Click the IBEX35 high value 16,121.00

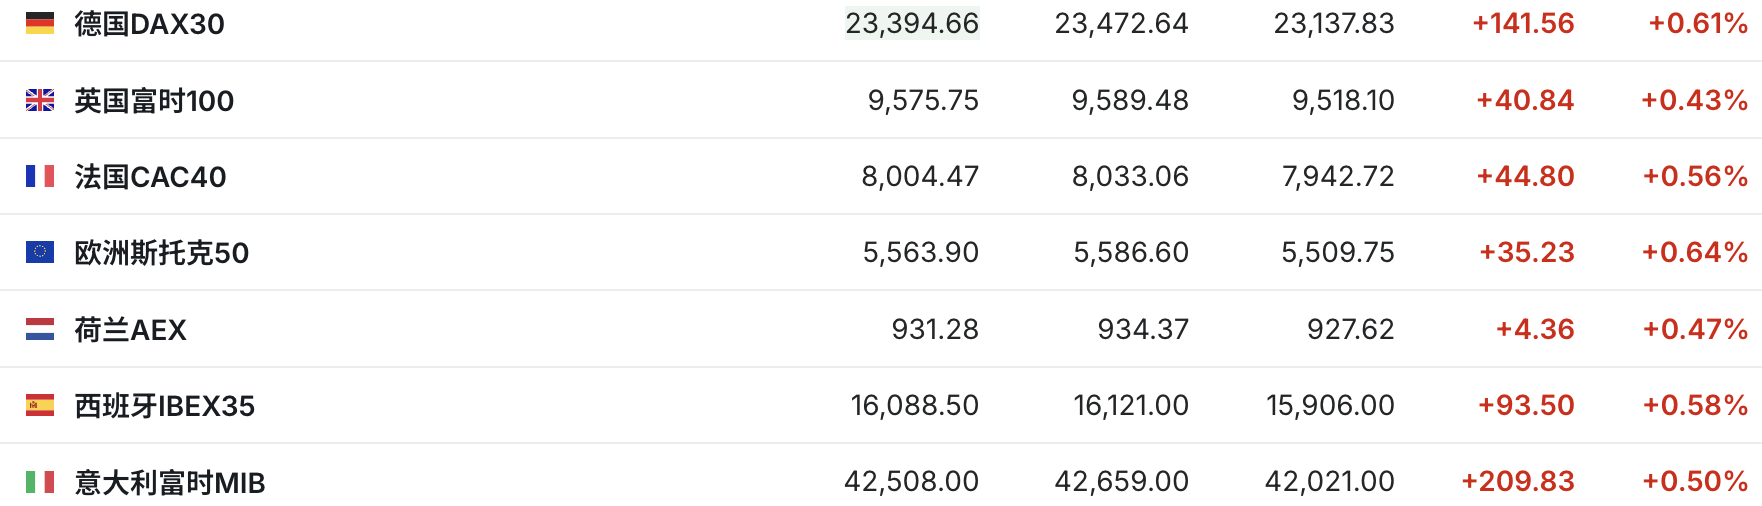tap(1131, 405)
